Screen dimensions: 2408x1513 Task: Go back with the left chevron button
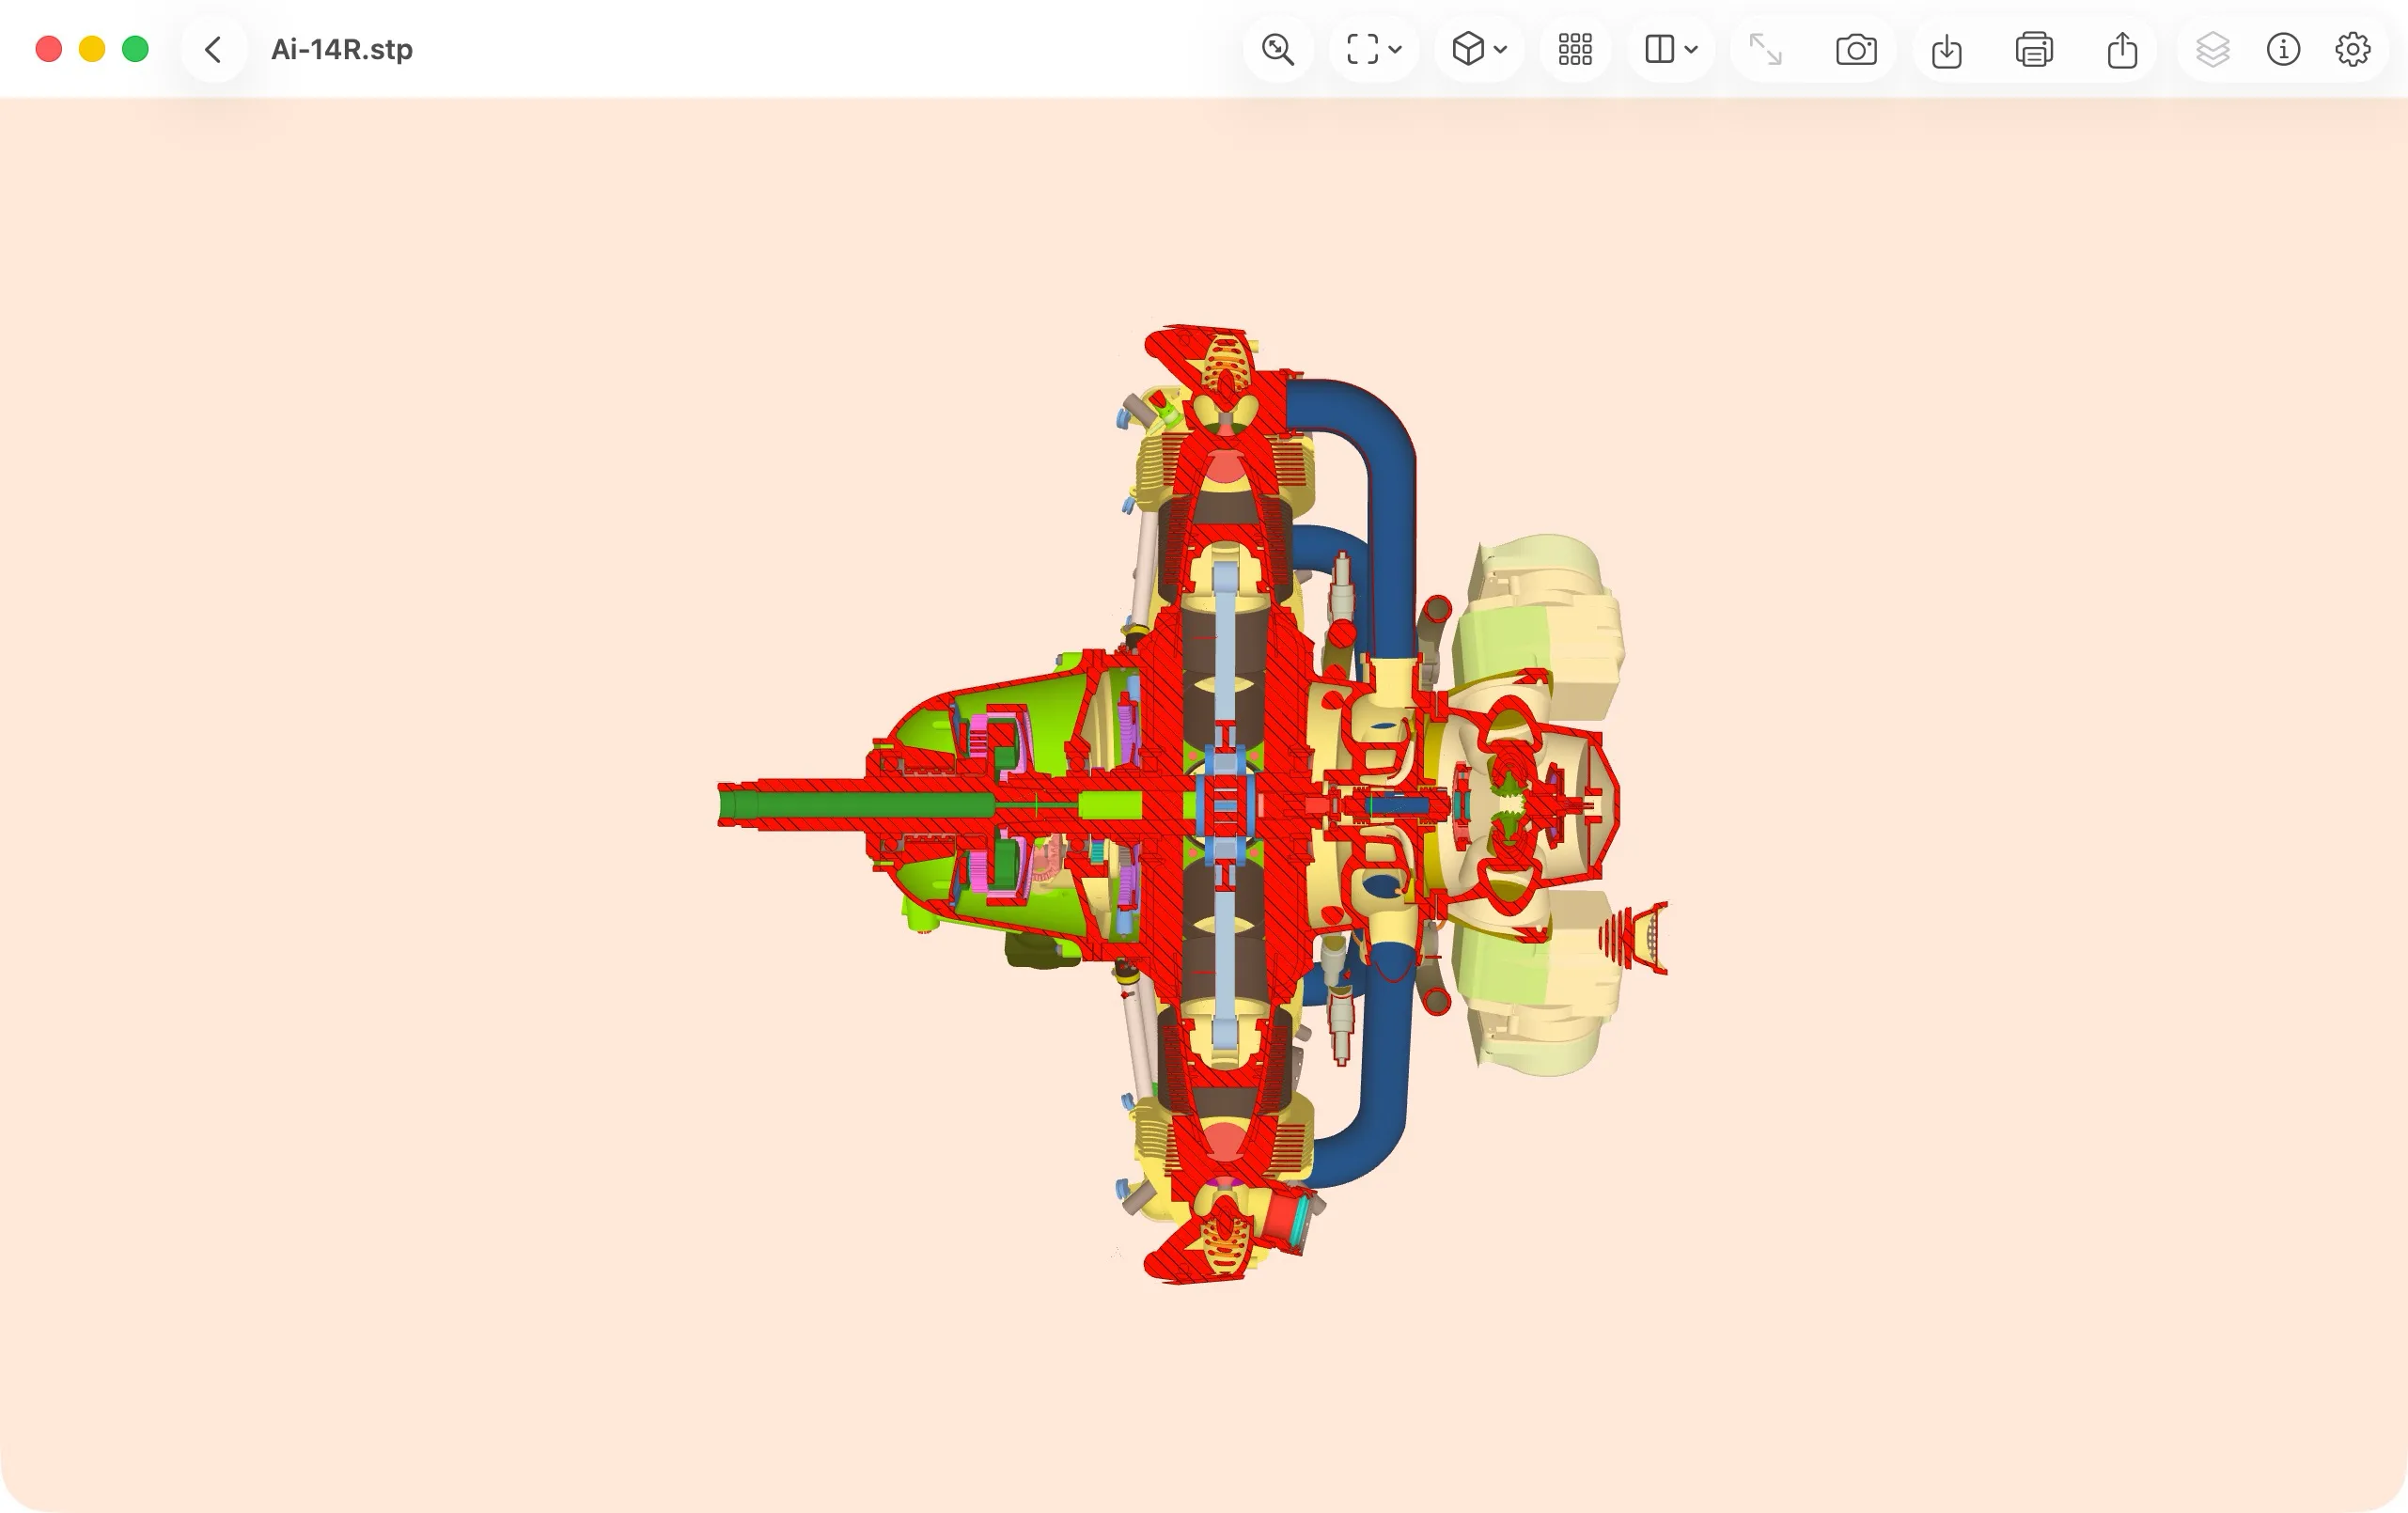coord(213,49)
